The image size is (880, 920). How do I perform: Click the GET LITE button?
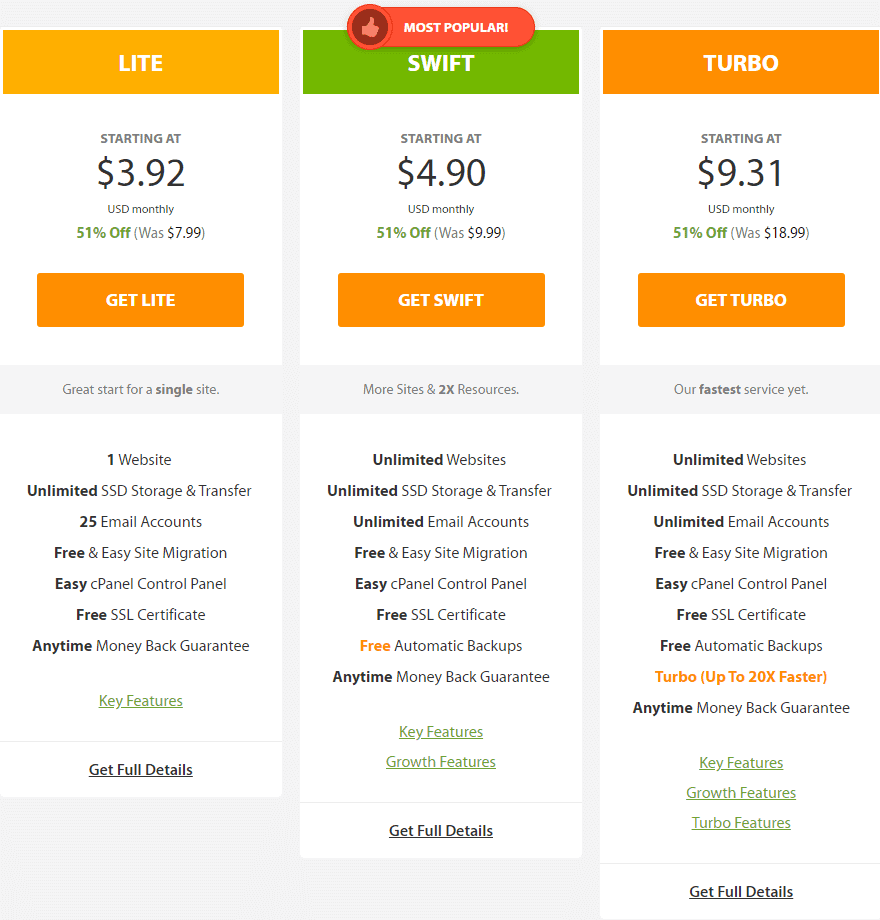pyautogui.click(x=140, y=300)
